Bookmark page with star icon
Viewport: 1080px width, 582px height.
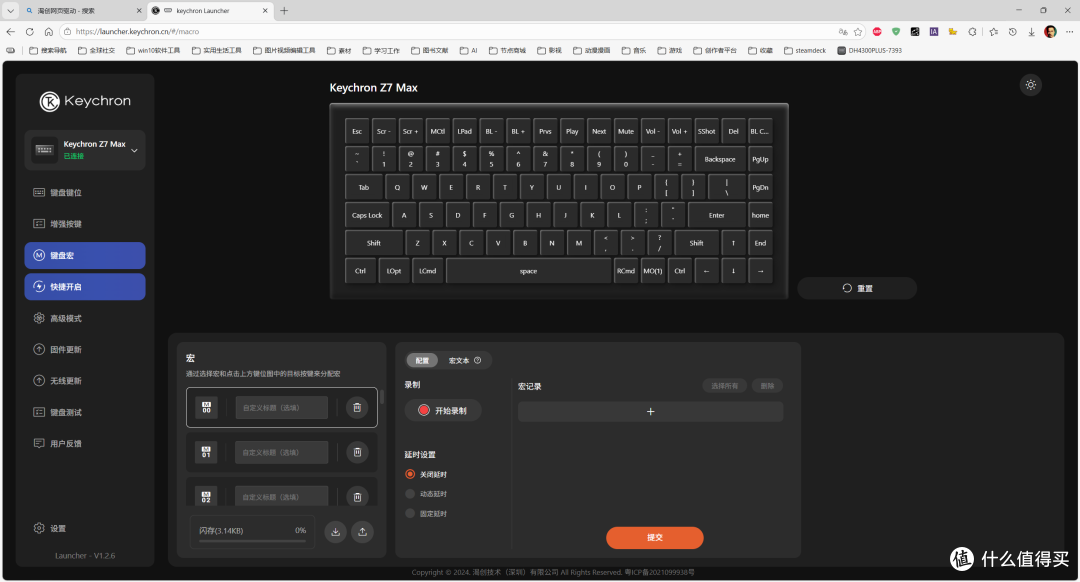858,32
